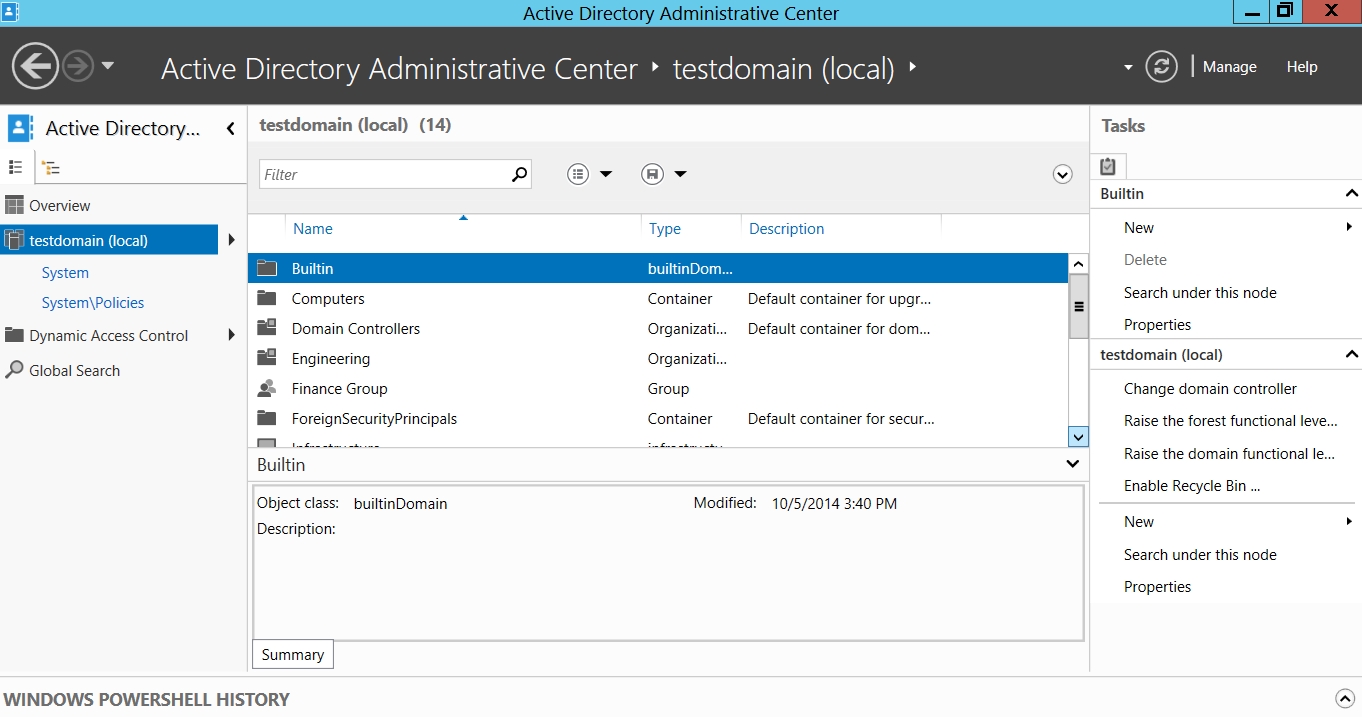Collapse the navigation pane chevron

(231, 128)
